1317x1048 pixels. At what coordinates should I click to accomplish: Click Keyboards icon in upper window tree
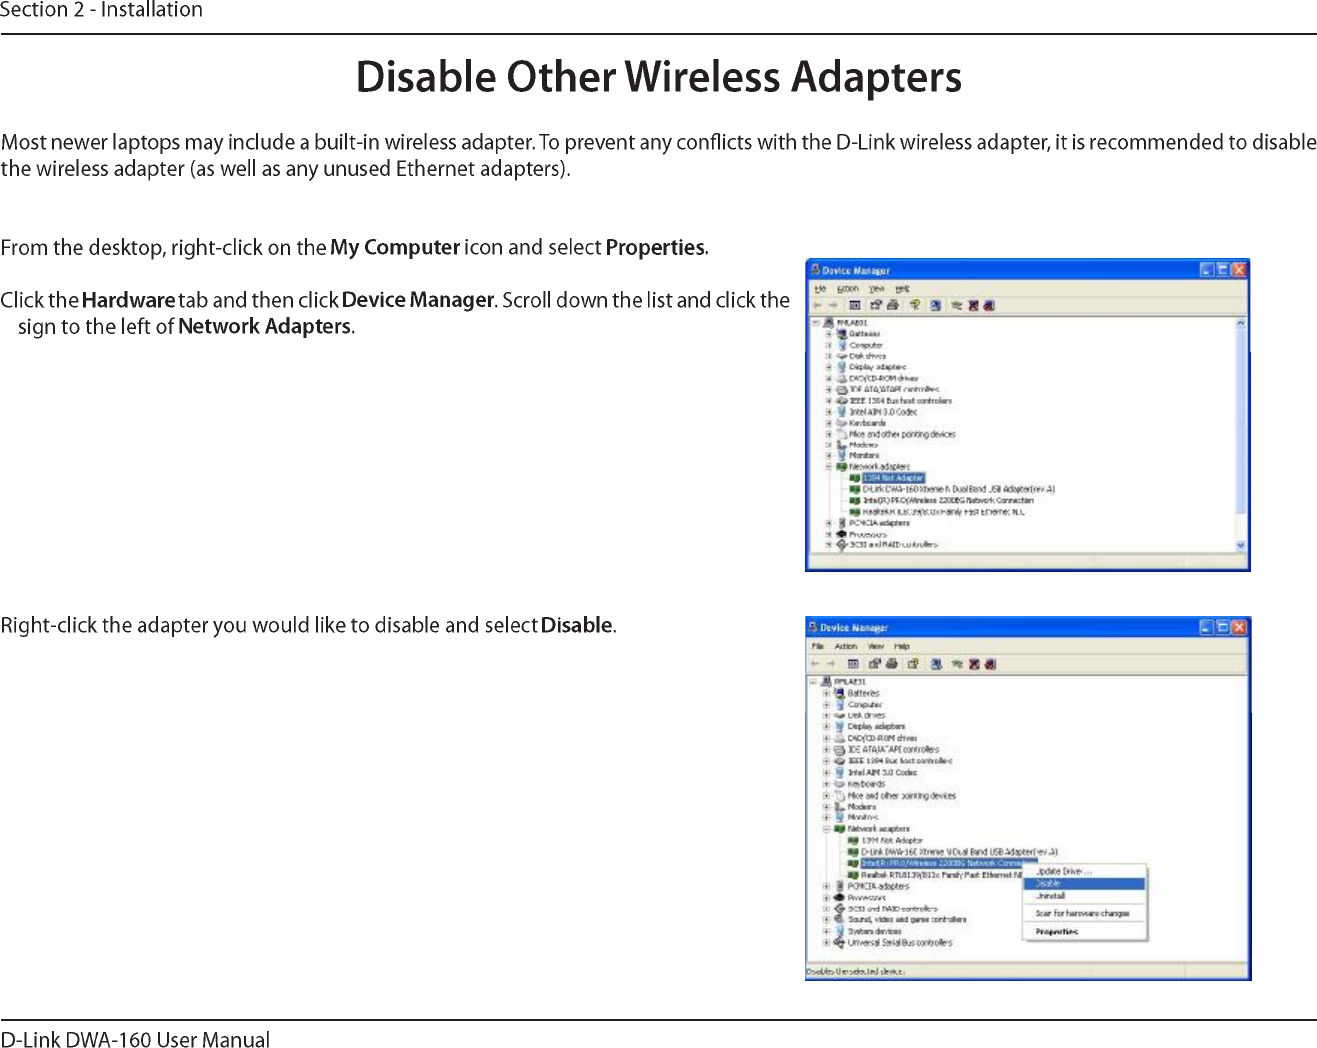pos(842,423)
